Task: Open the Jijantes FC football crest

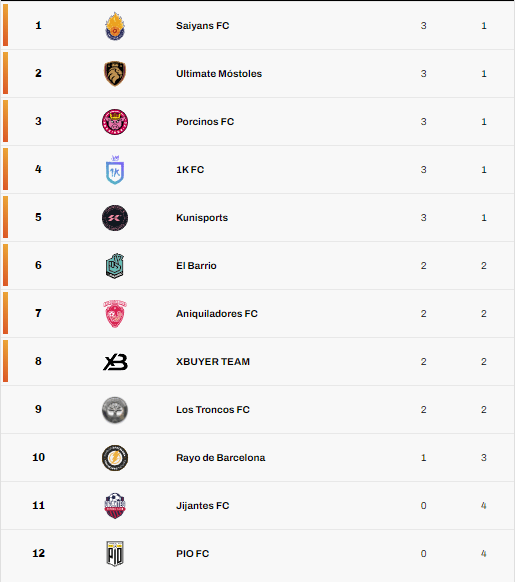Action: click(115, 506)
